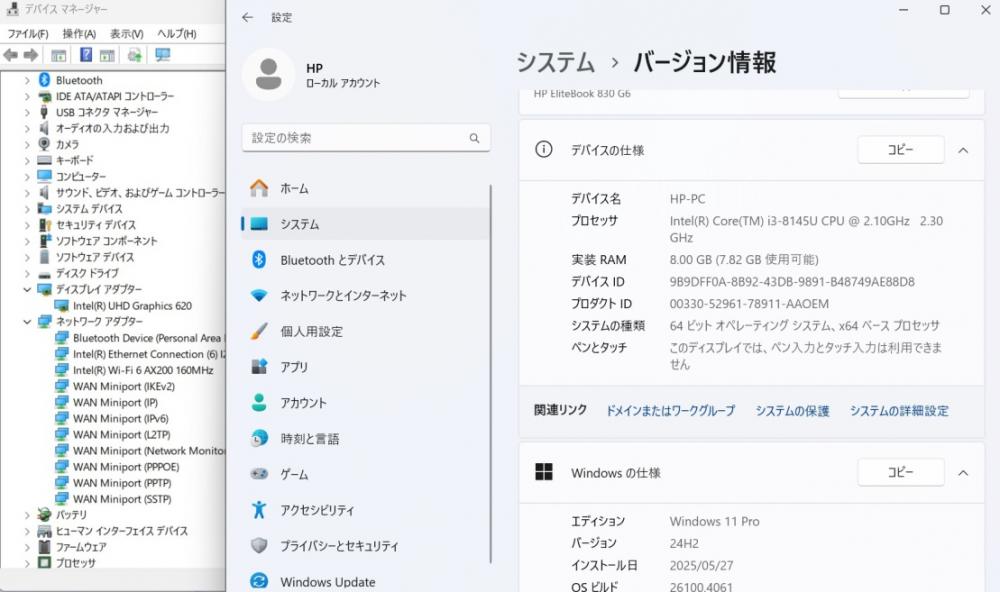The width and height of the screenshot is (1000, 592).
Task: Open the 表示(V) menu
Action: 126,34
